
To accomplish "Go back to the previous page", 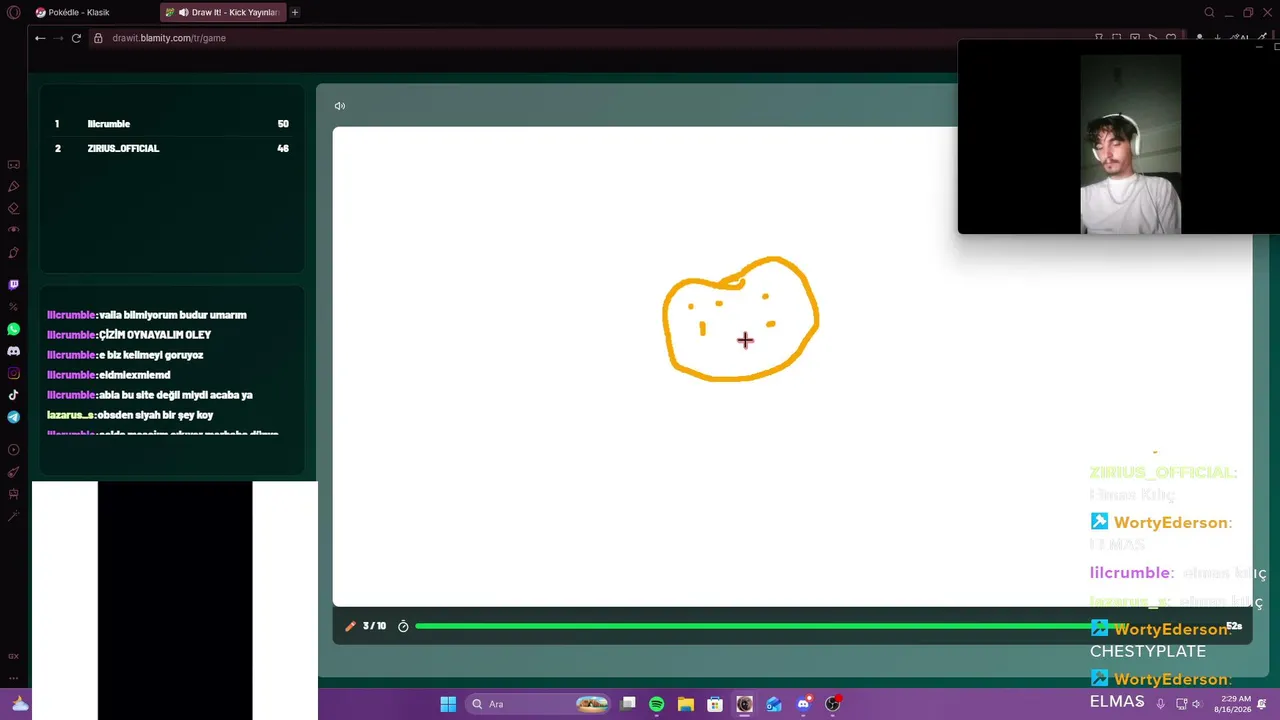I will [40, 38].
